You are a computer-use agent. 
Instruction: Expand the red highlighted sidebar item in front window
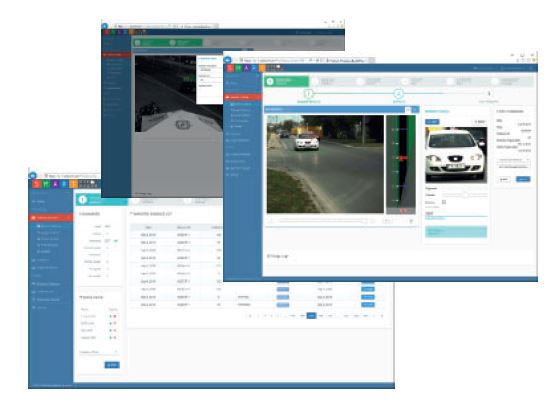[x=243, y=97]
